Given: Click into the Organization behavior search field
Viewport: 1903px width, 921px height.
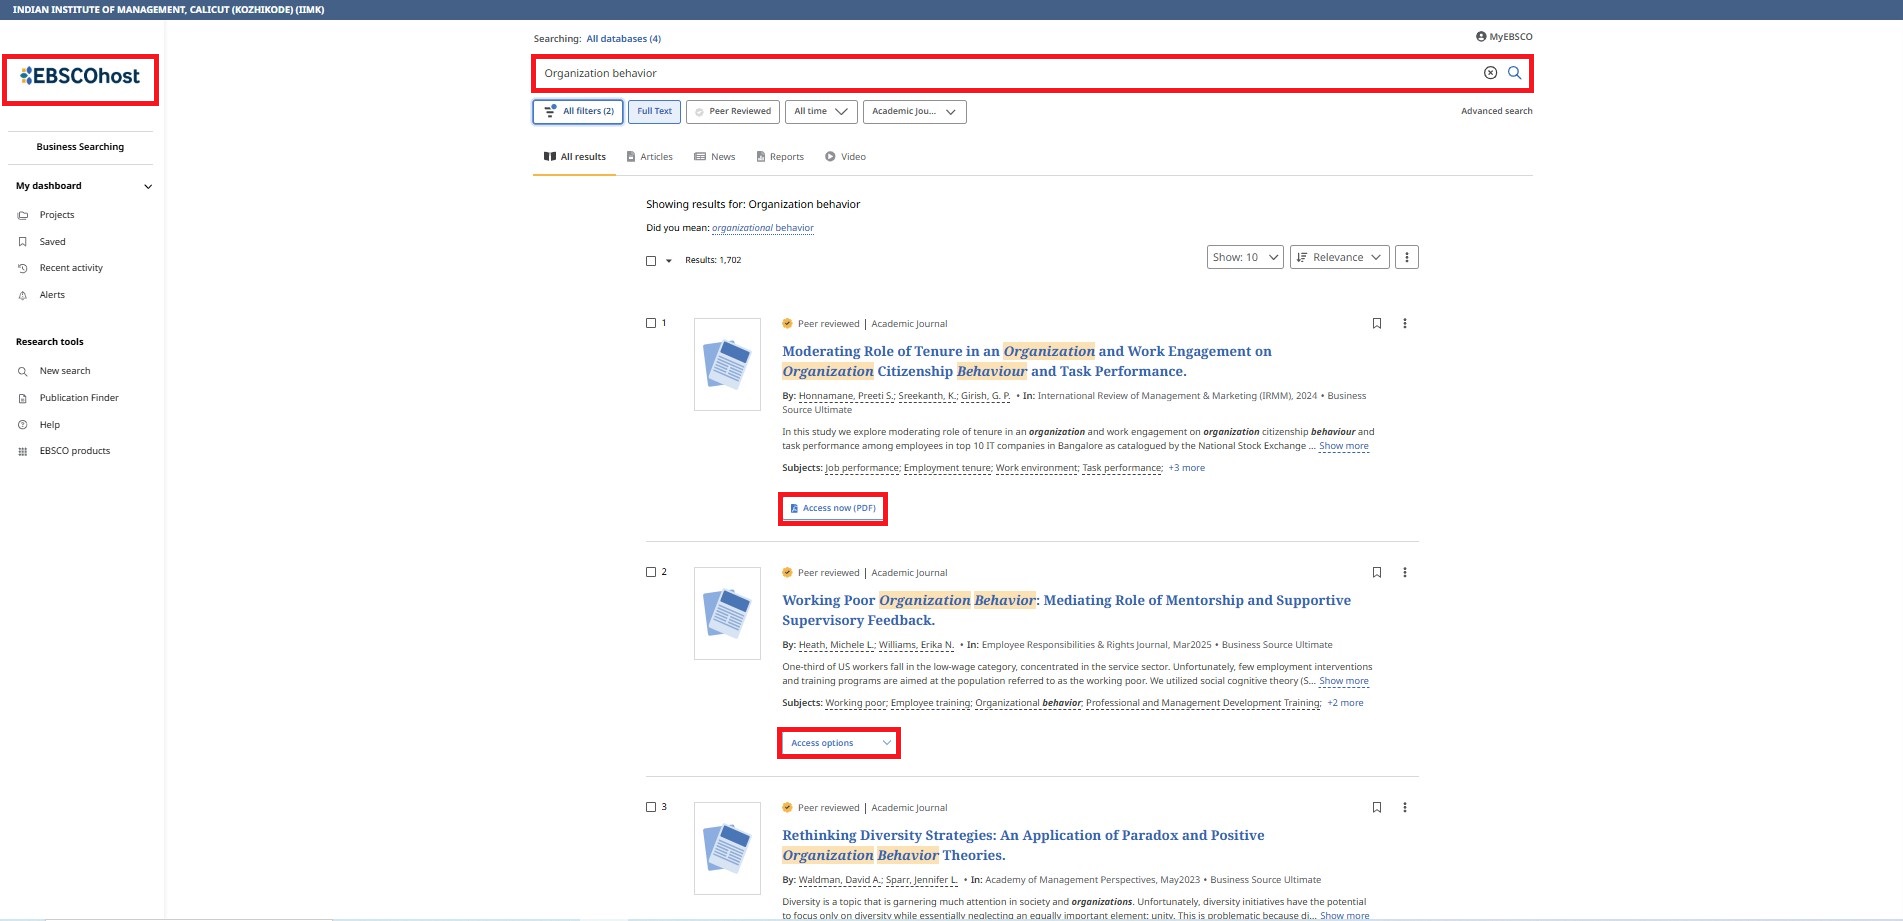Looking at the screenshot, I should [1000, 73].
